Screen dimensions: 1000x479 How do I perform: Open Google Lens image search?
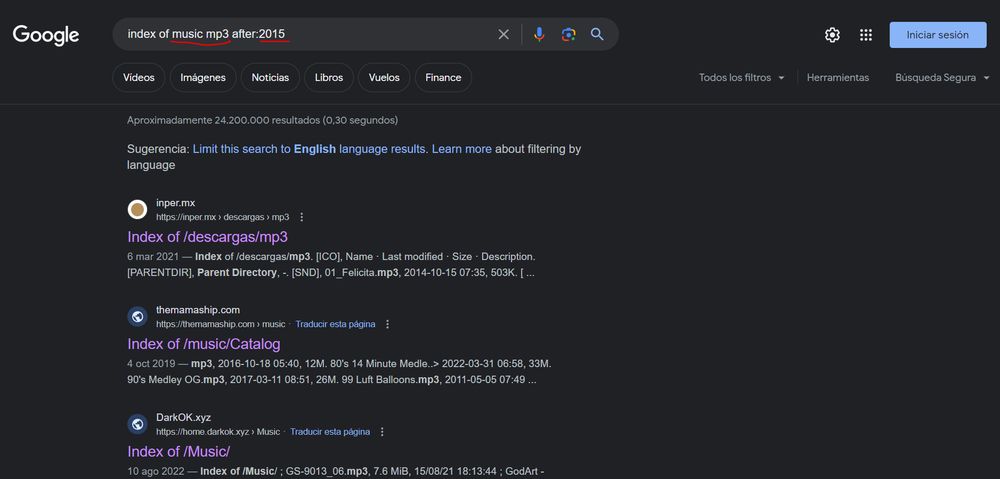coord(569,34)
